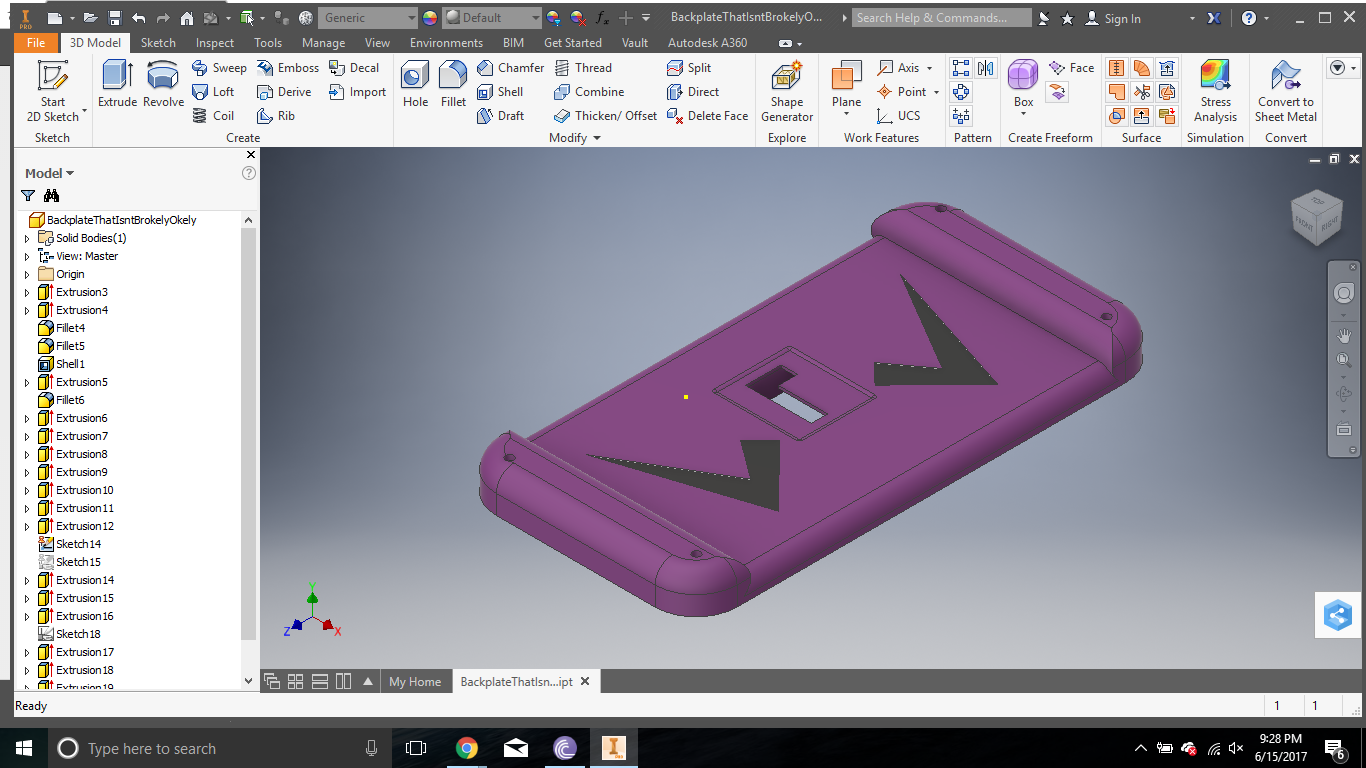
Task: Open the File menu
Action: pyautogui.click(x=36, y=43)
